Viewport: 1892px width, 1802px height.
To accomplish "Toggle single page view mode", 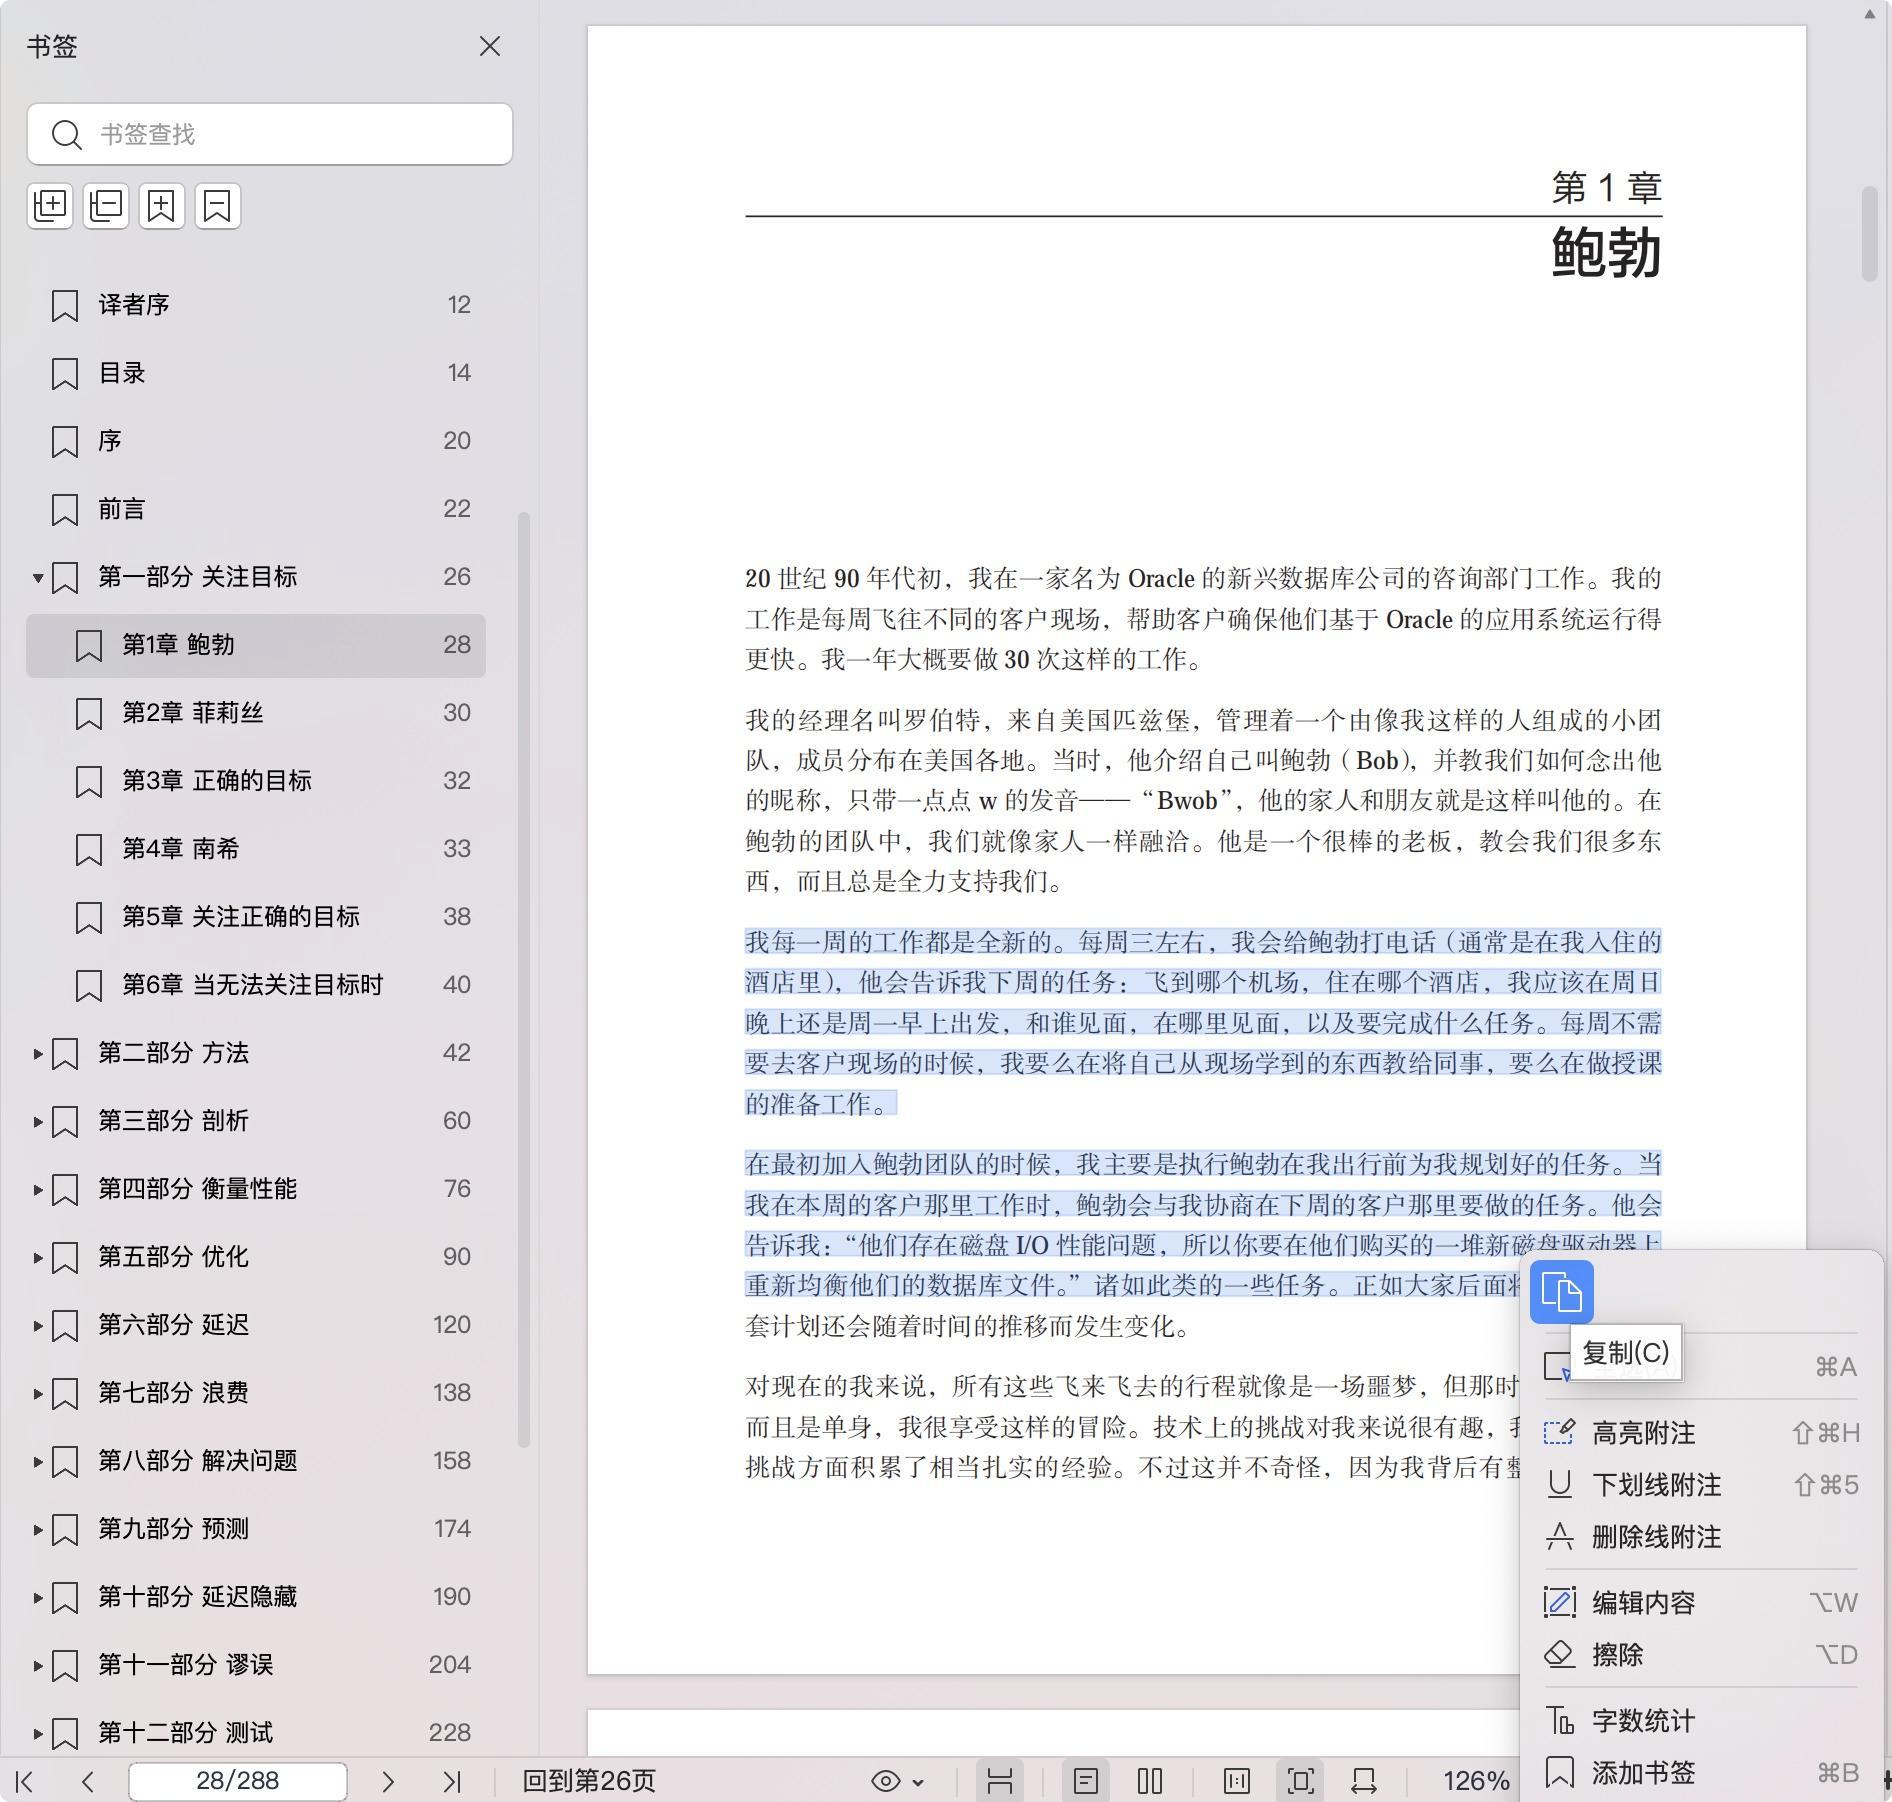I will pos(1086,1781).
